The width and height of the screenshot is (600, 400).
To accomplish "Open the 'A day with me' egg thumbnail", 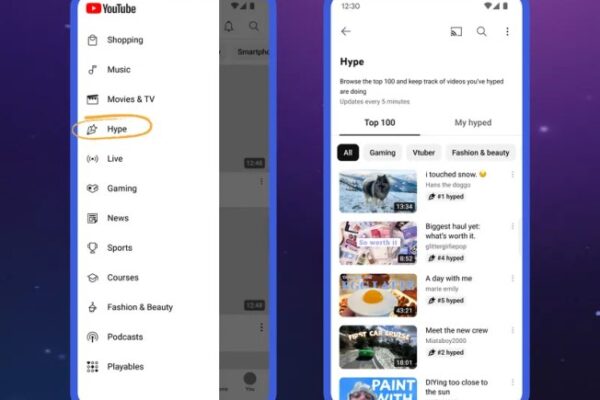I will (x=378, y=295).
